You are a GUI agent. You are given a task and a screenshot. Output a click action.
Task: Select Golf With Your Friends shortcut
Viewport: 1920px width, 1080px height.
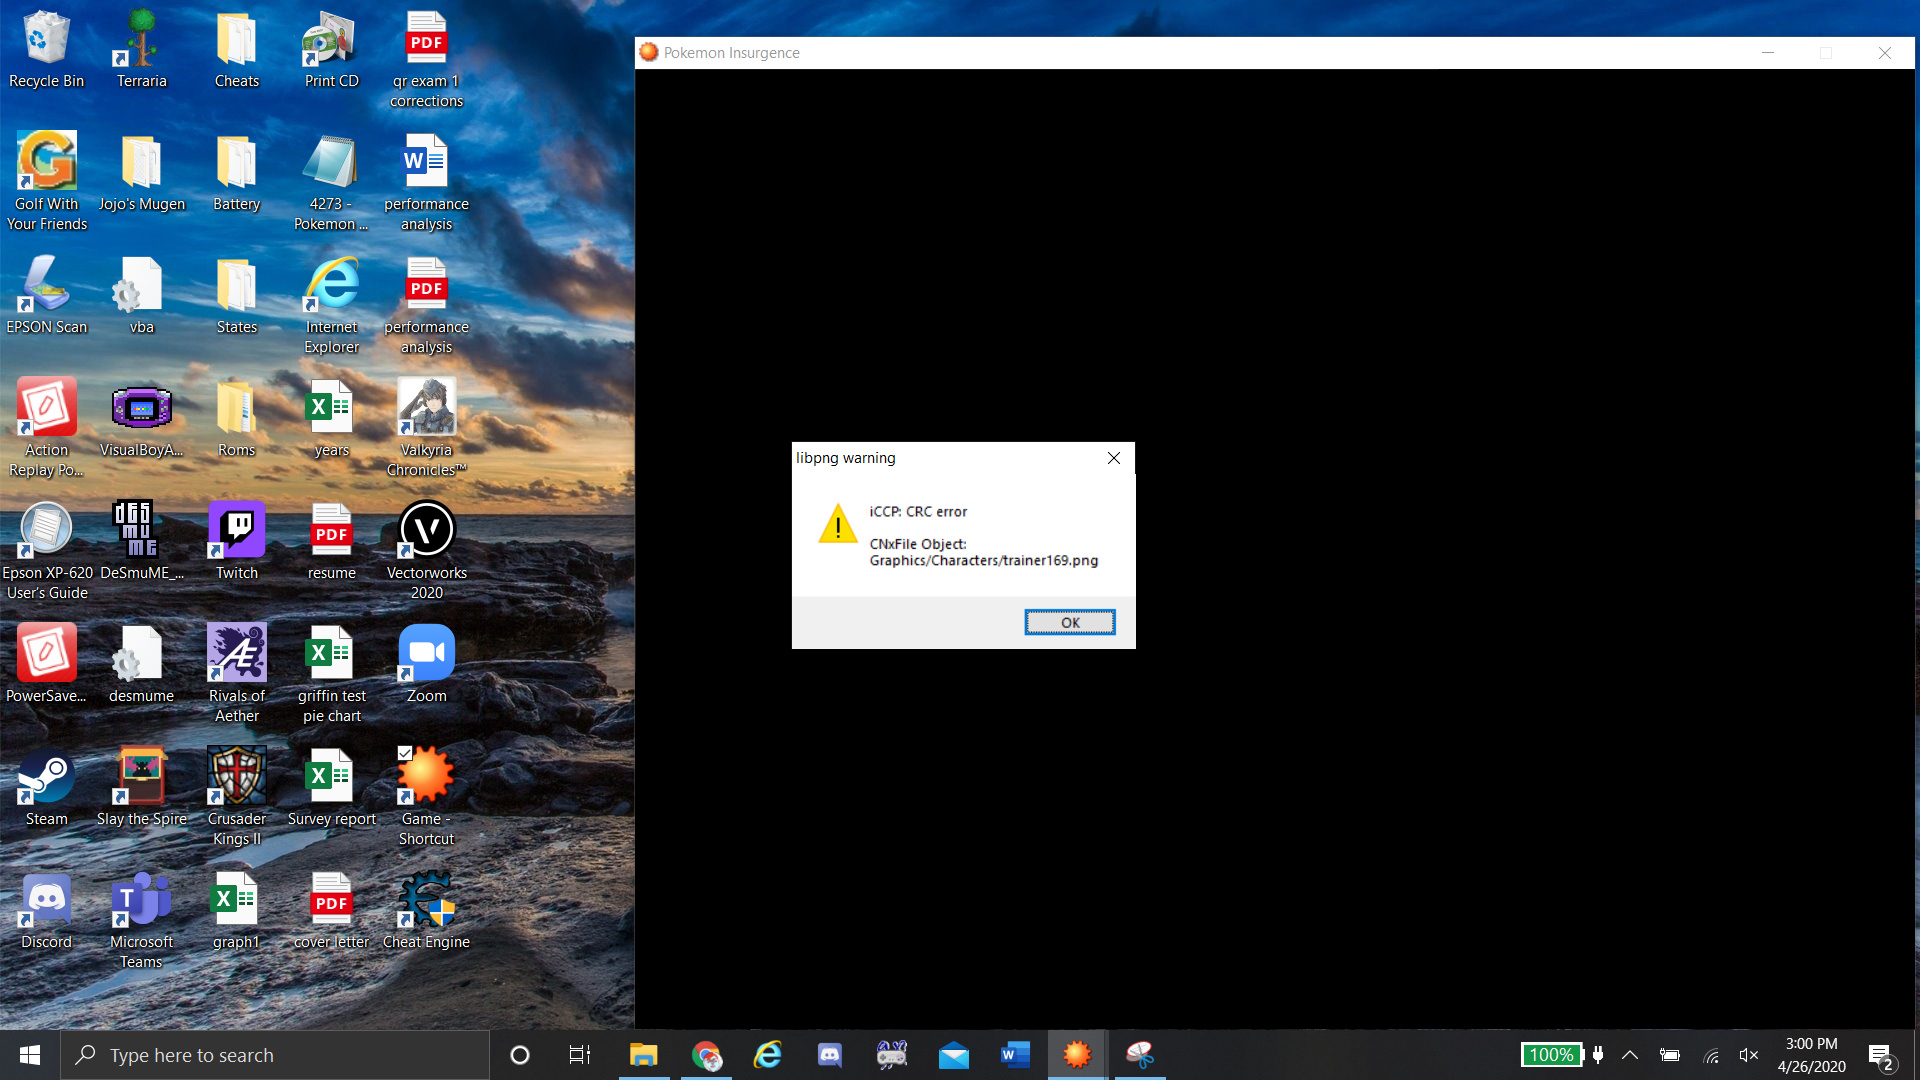pos(46,181)
